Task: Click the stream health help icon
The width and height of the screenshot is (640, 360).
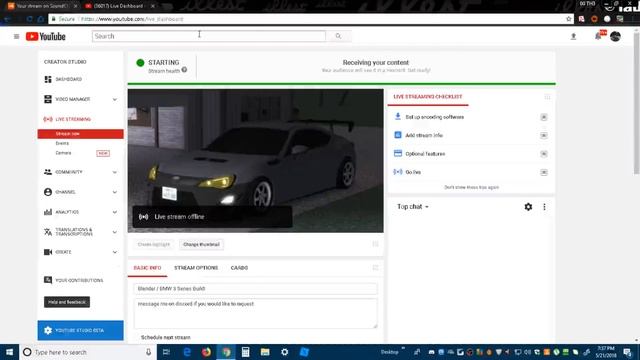Action: pos(184,70)
